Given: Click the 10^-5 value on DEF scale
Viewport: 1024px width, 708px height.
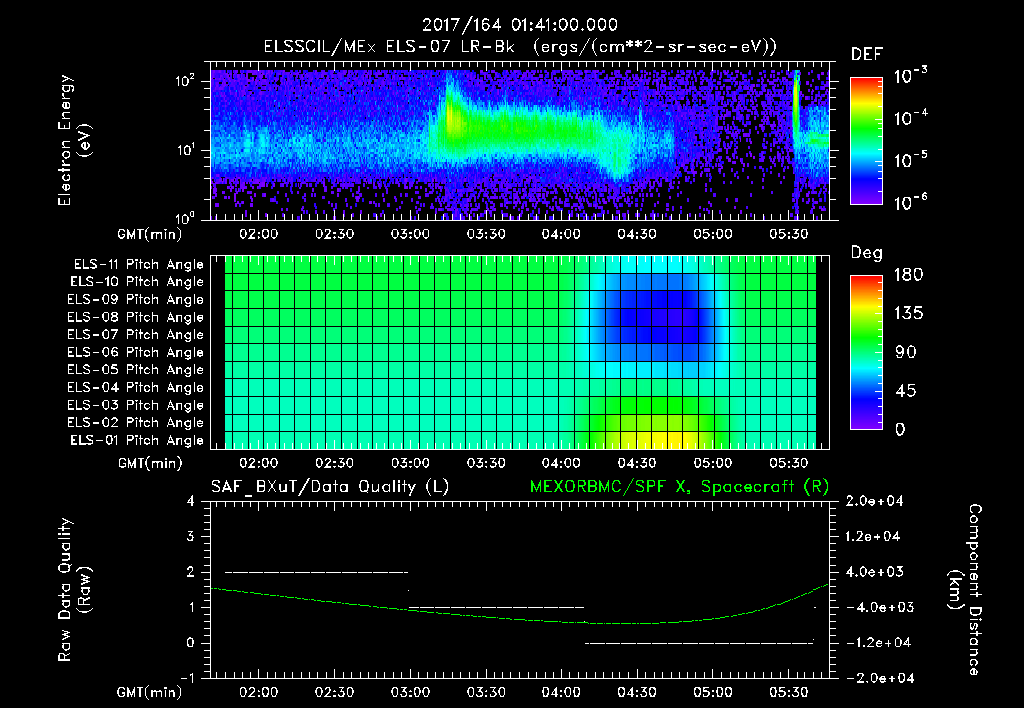Looking at the screenshot, I should tap(910, 160).
